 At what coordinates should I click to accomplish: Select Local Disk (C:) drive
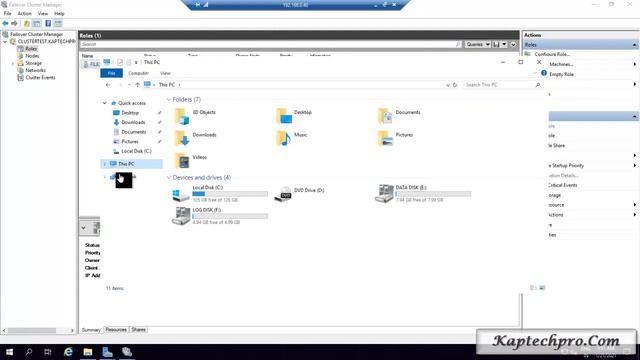[x=220, y=193]
